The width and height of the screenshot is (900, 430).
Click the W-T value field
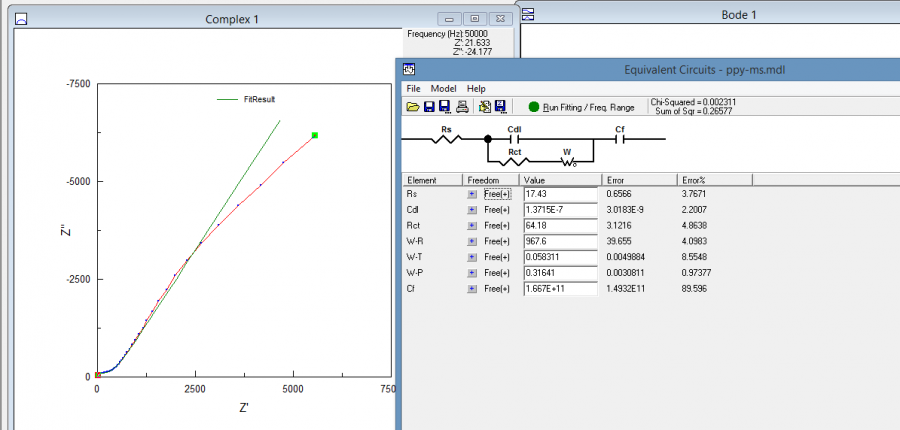[560, 257]
